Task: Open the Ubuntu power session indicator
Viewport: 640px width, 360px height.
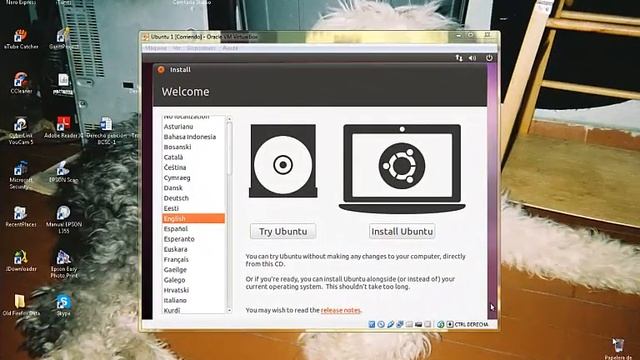Action: pos(489,58)
